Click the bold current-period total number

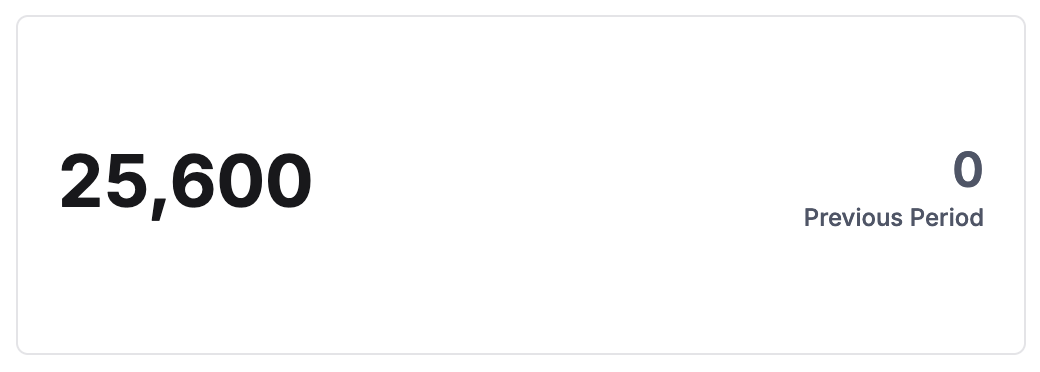(186, 182)
